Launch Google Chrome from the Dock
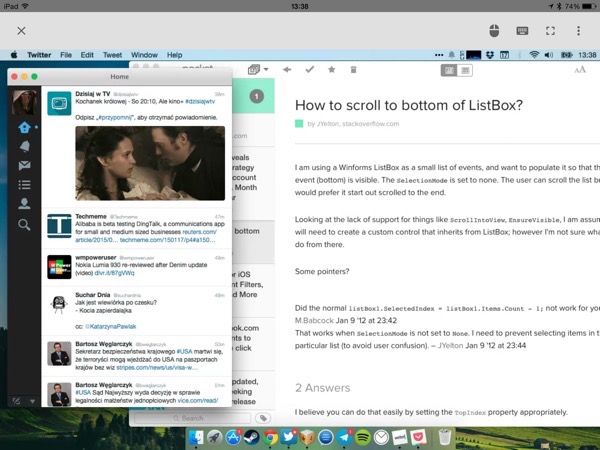600x450 pixels. [270, 437]
